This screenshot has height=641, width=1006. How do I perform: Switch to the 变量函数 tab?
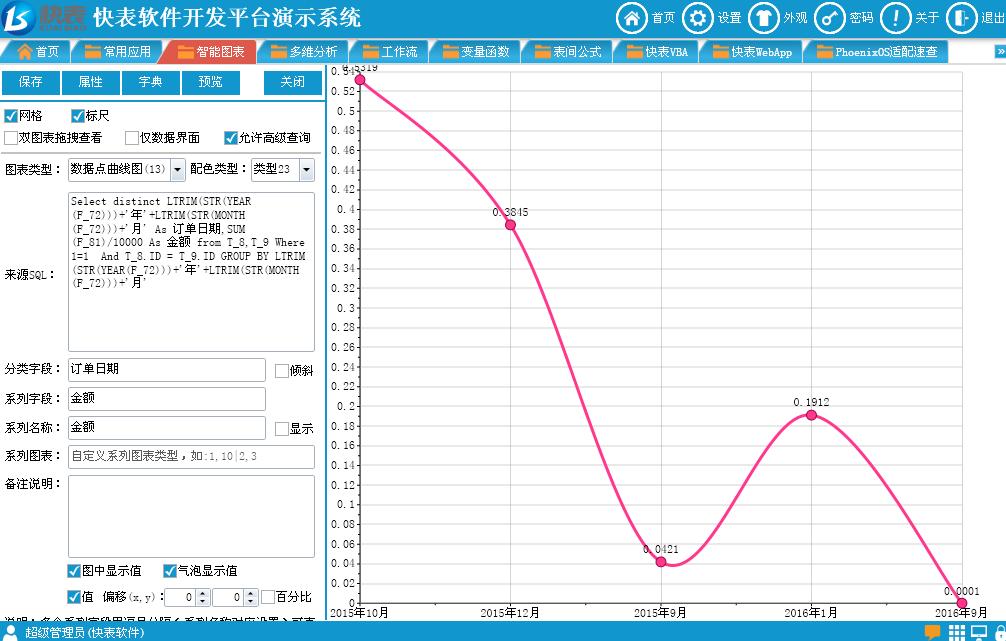click(x=475, y=51)
